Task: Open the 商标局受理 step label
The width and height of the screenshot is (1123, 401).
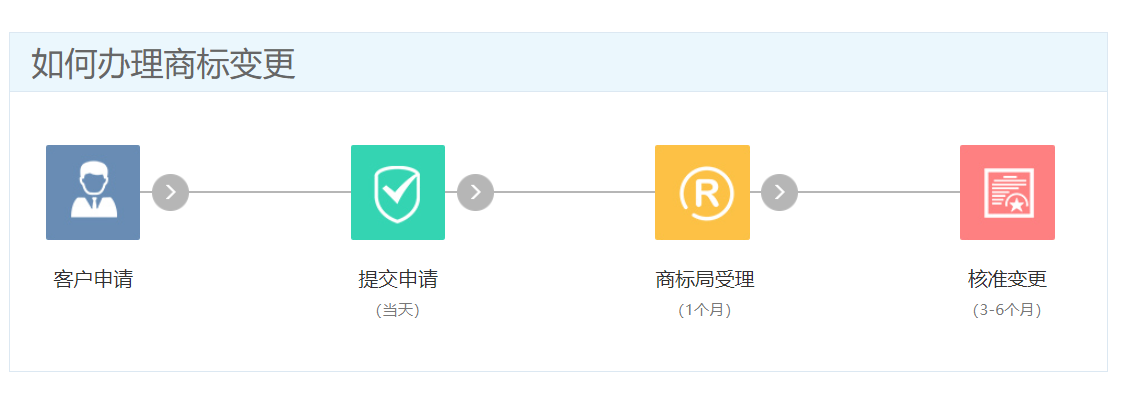Action: 705,280
